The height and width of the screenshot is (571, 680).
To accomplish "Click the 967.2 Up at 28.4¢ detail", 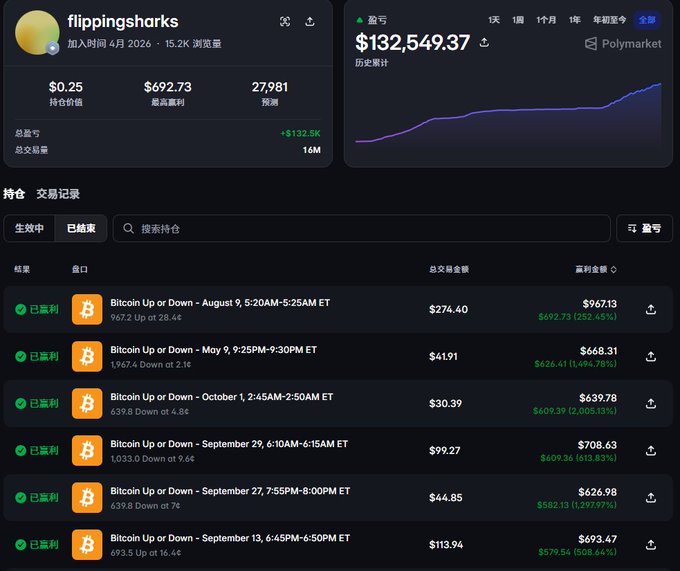I will click(x=146, y=317).
